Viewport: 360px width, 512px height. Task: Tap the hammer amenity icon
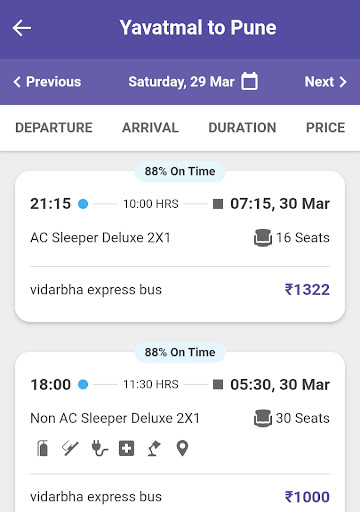70,448
